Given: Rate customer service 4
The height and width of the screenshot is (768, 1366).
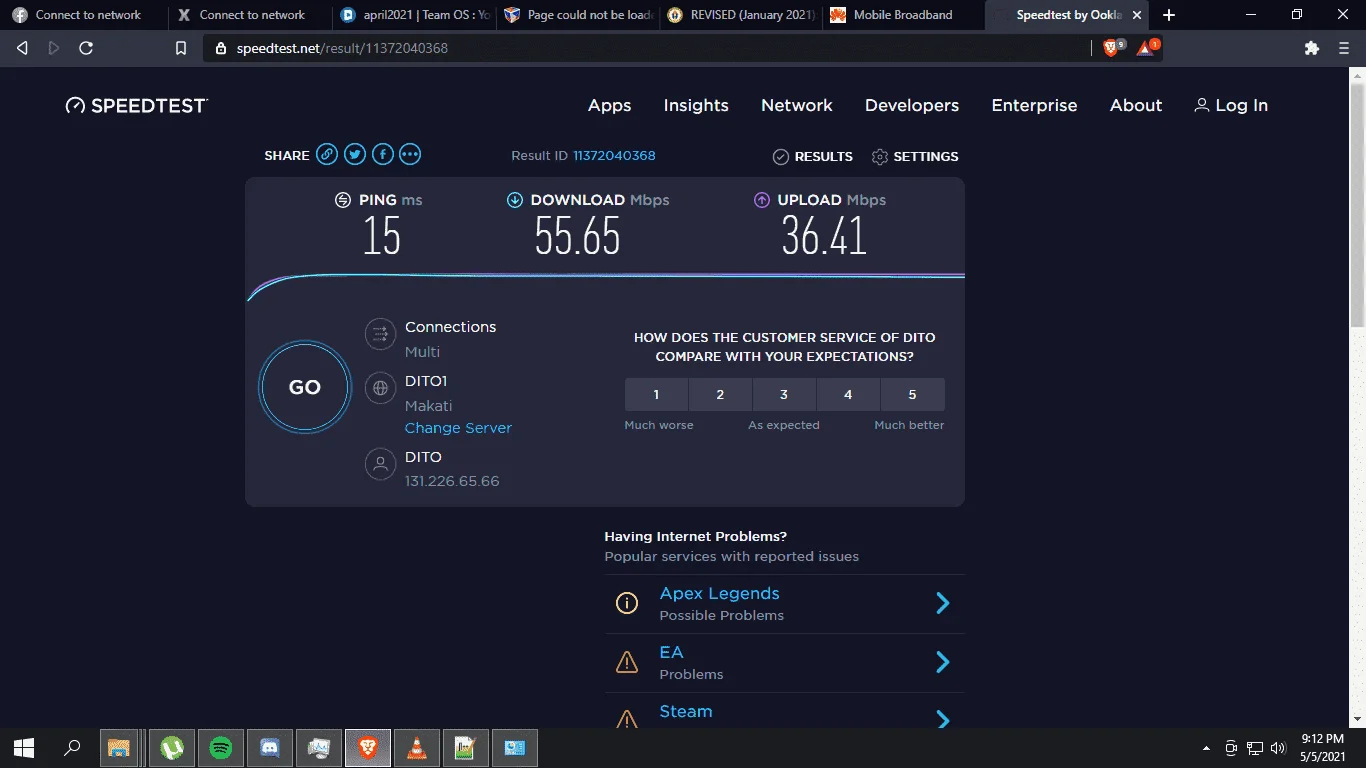Looking at the screenshot, I should [848, 395].
